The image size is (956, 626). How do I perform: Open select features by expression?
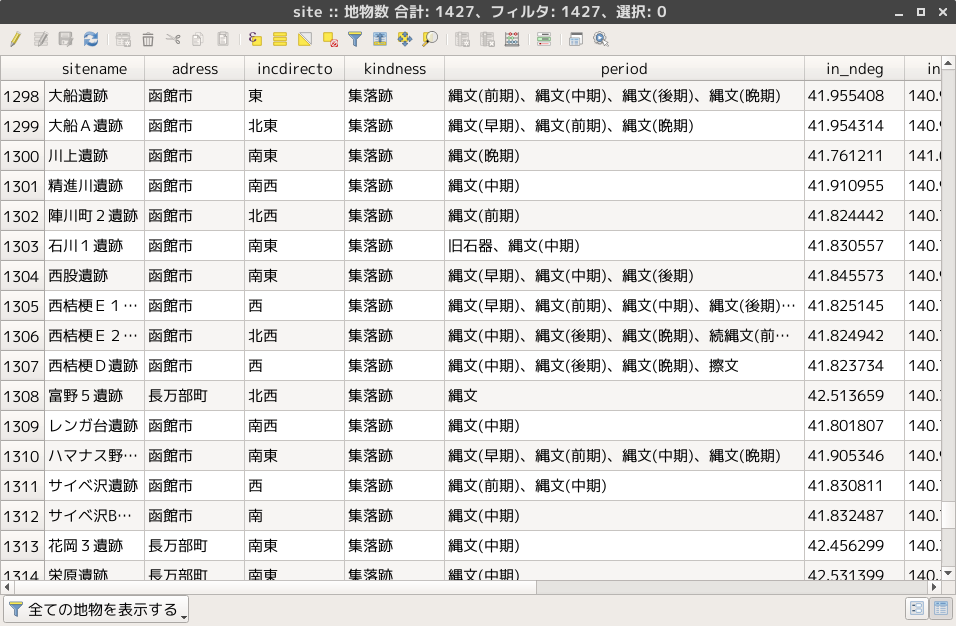[255, 40]
